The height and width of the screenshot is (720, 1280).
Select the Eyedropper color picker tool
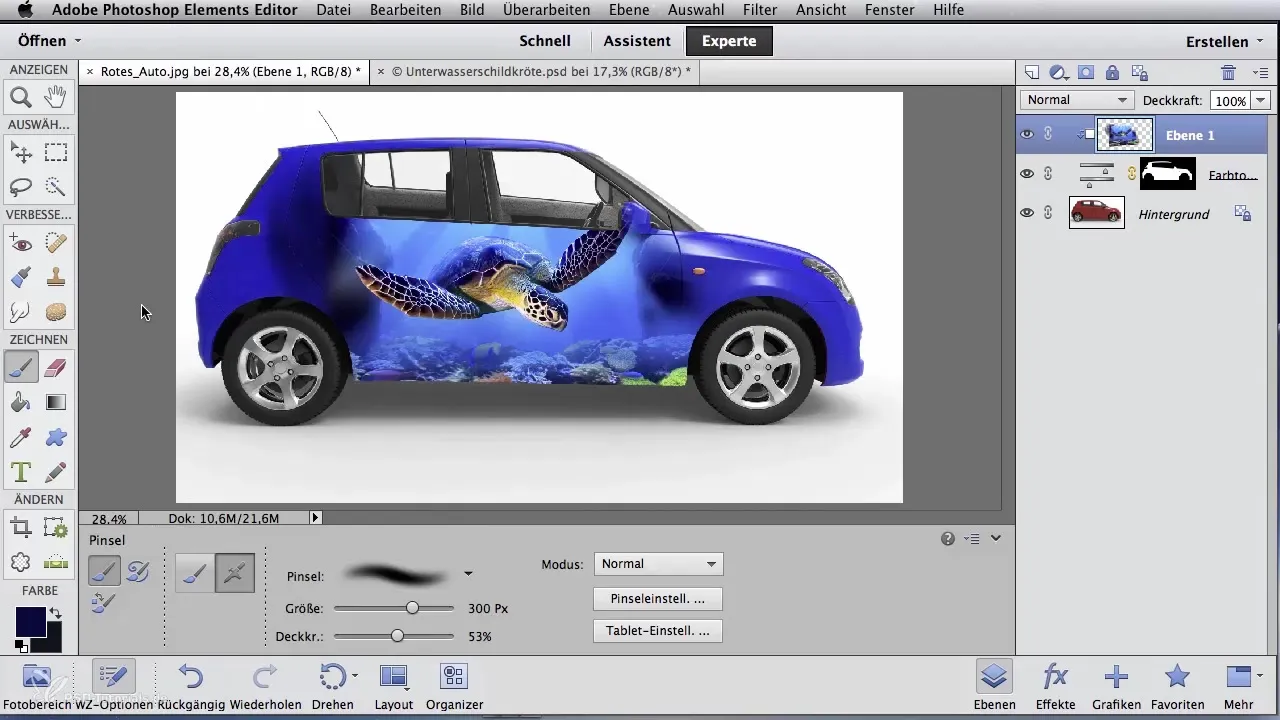21,437
